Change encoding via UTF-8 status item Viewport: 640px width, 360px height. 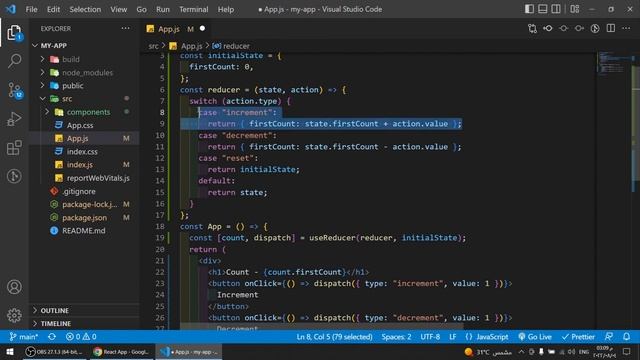pos(430,337)
